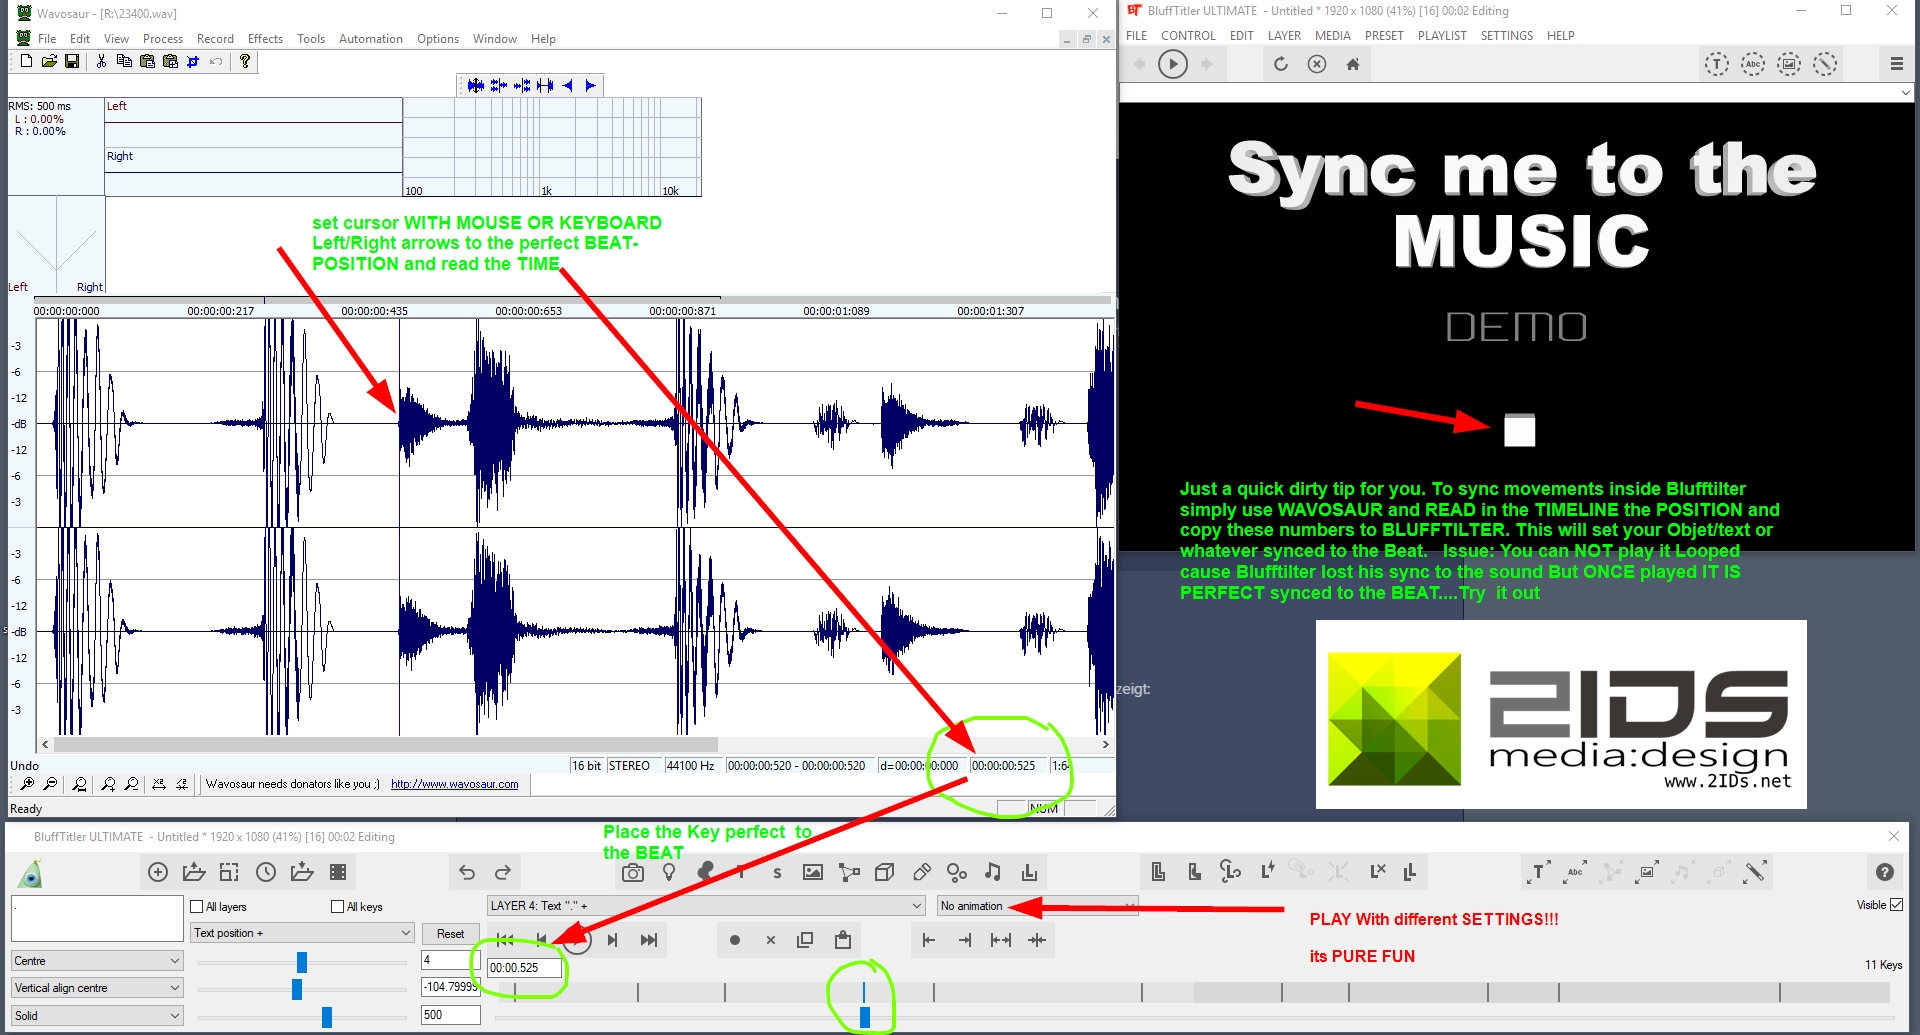The image size is (1920, 1035).
Task: Click the second property slider handle
Action: point(297,989)
